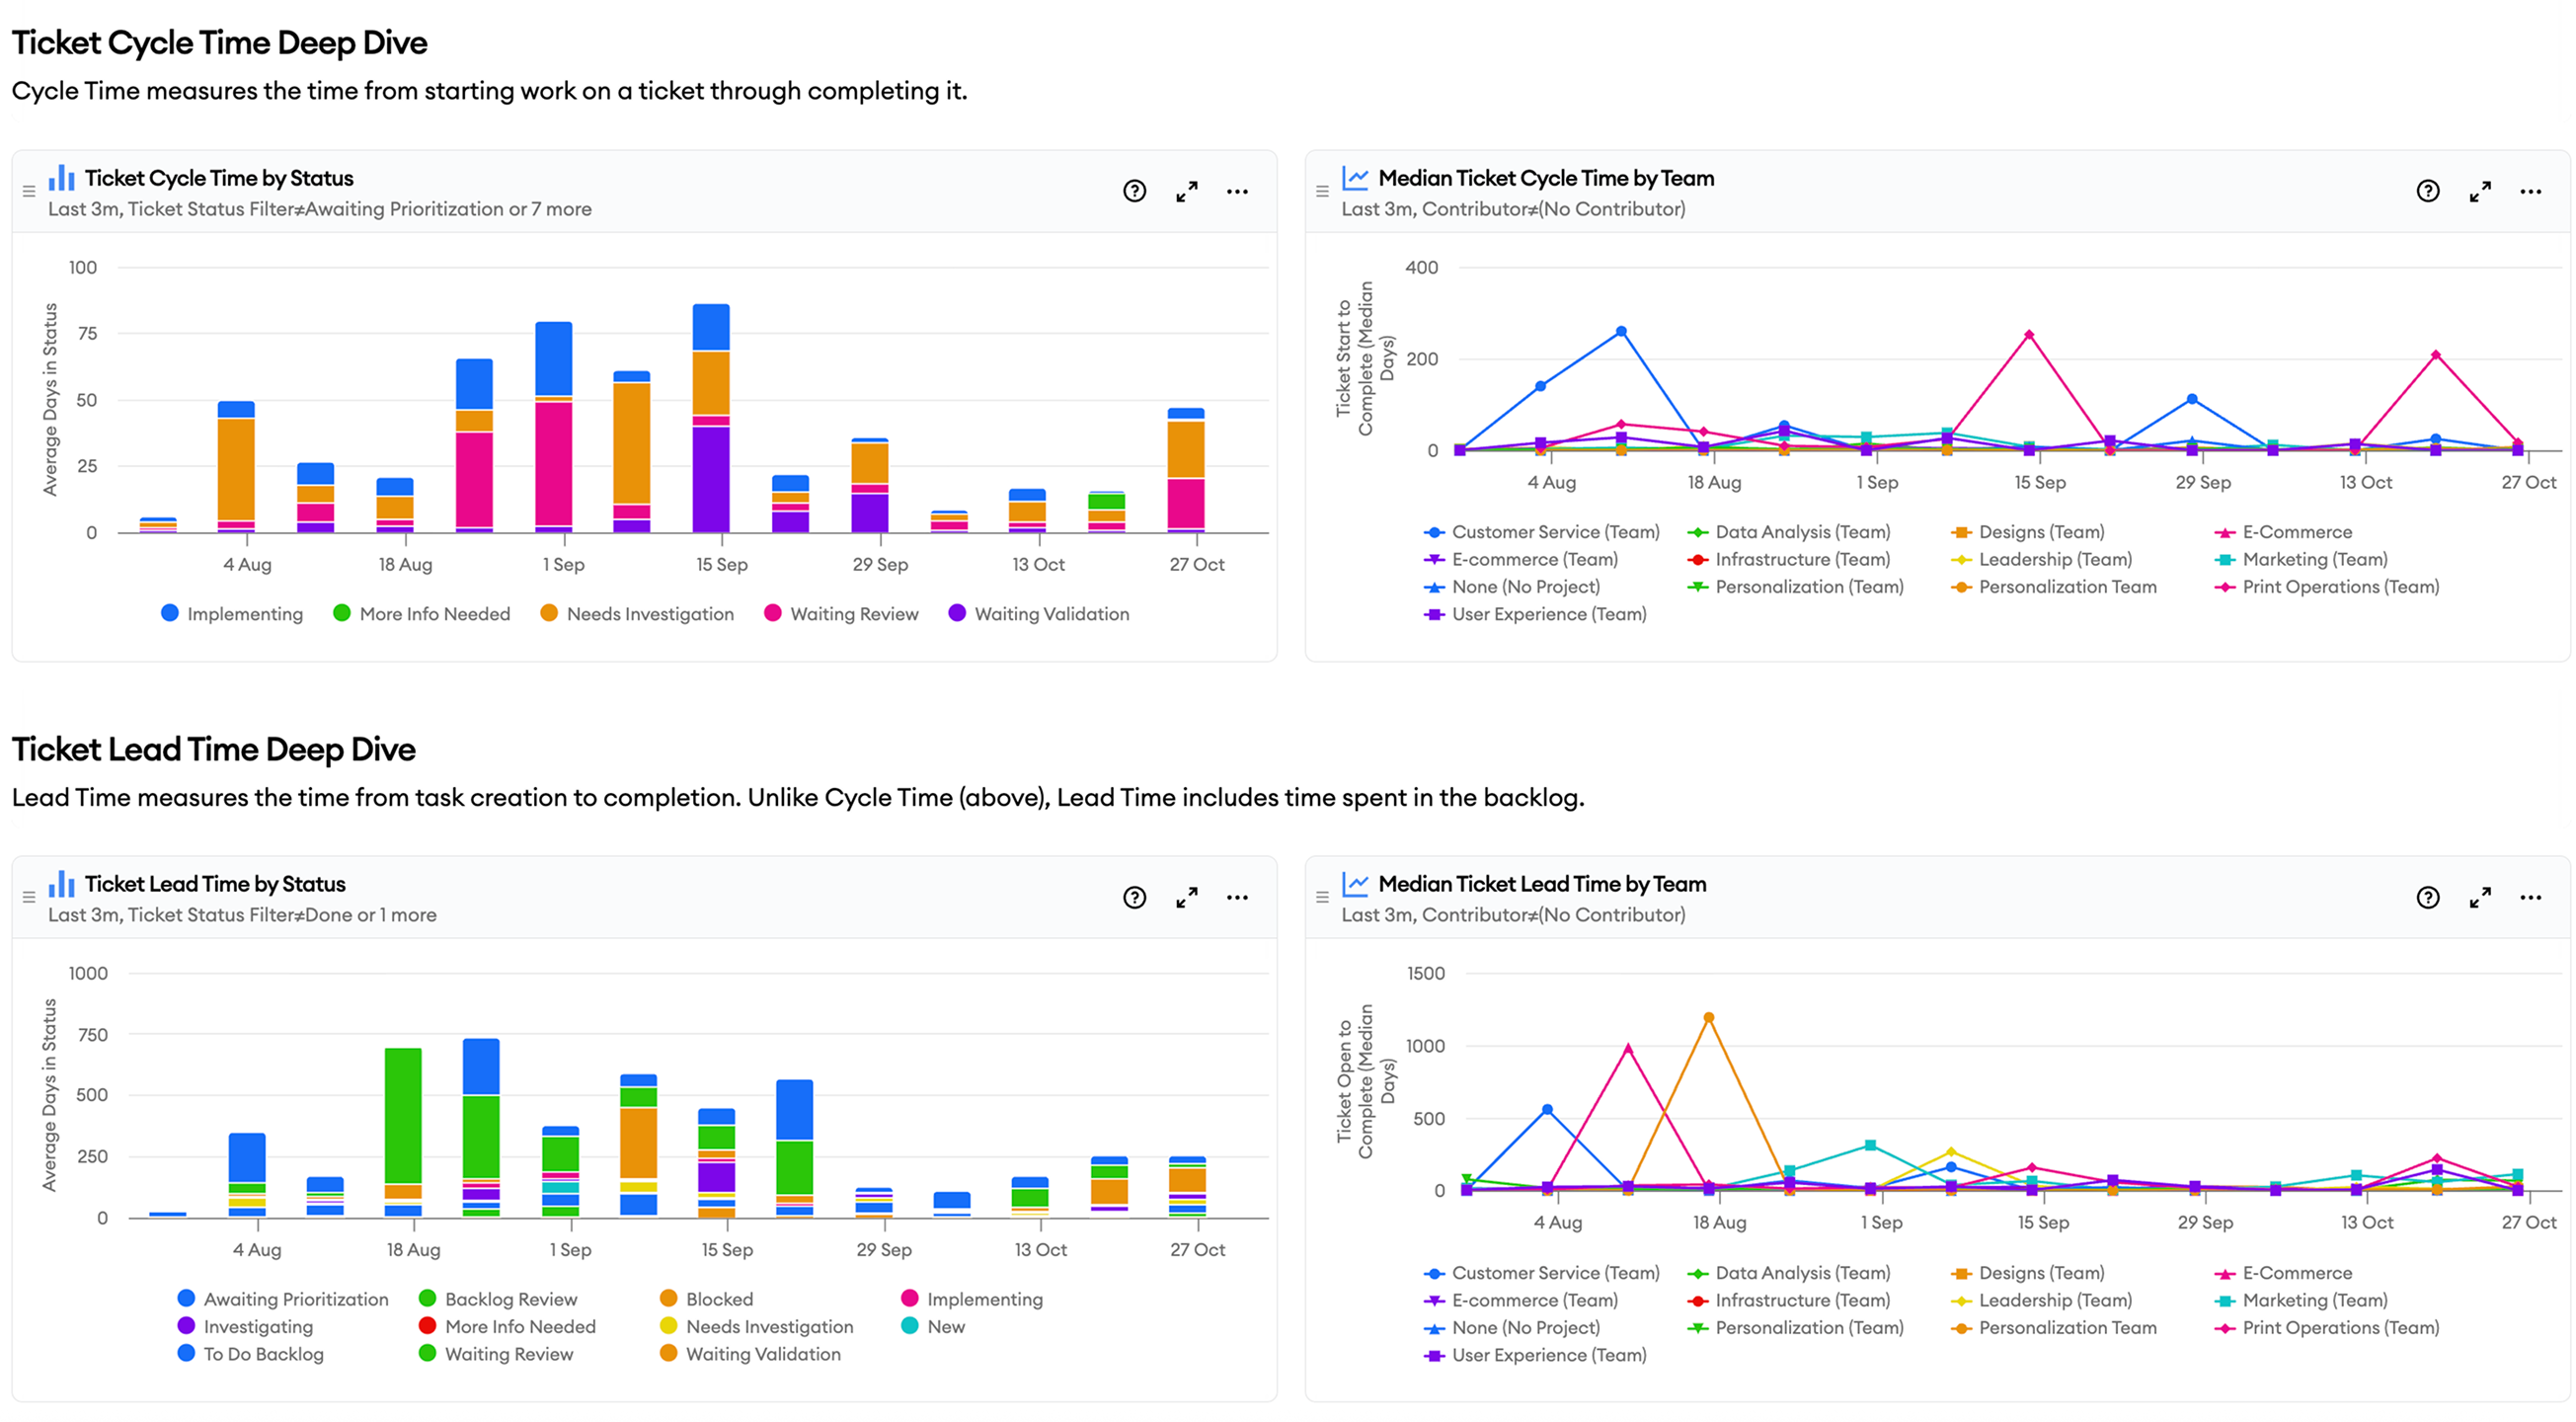Screen dimensions: 2576x1422
Task: Click Median Ticket Lead Time by Team title
Action: coord(1542,884)
